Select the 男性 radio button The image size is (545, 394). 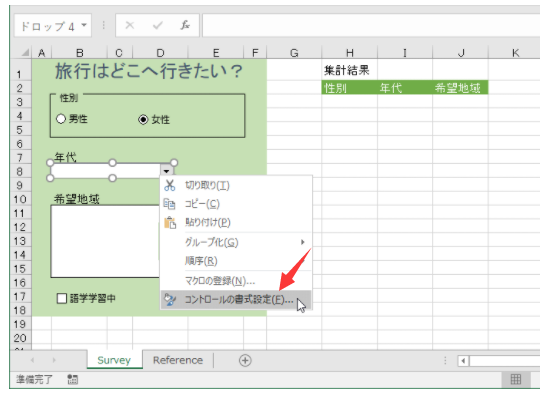pos(61,119)
